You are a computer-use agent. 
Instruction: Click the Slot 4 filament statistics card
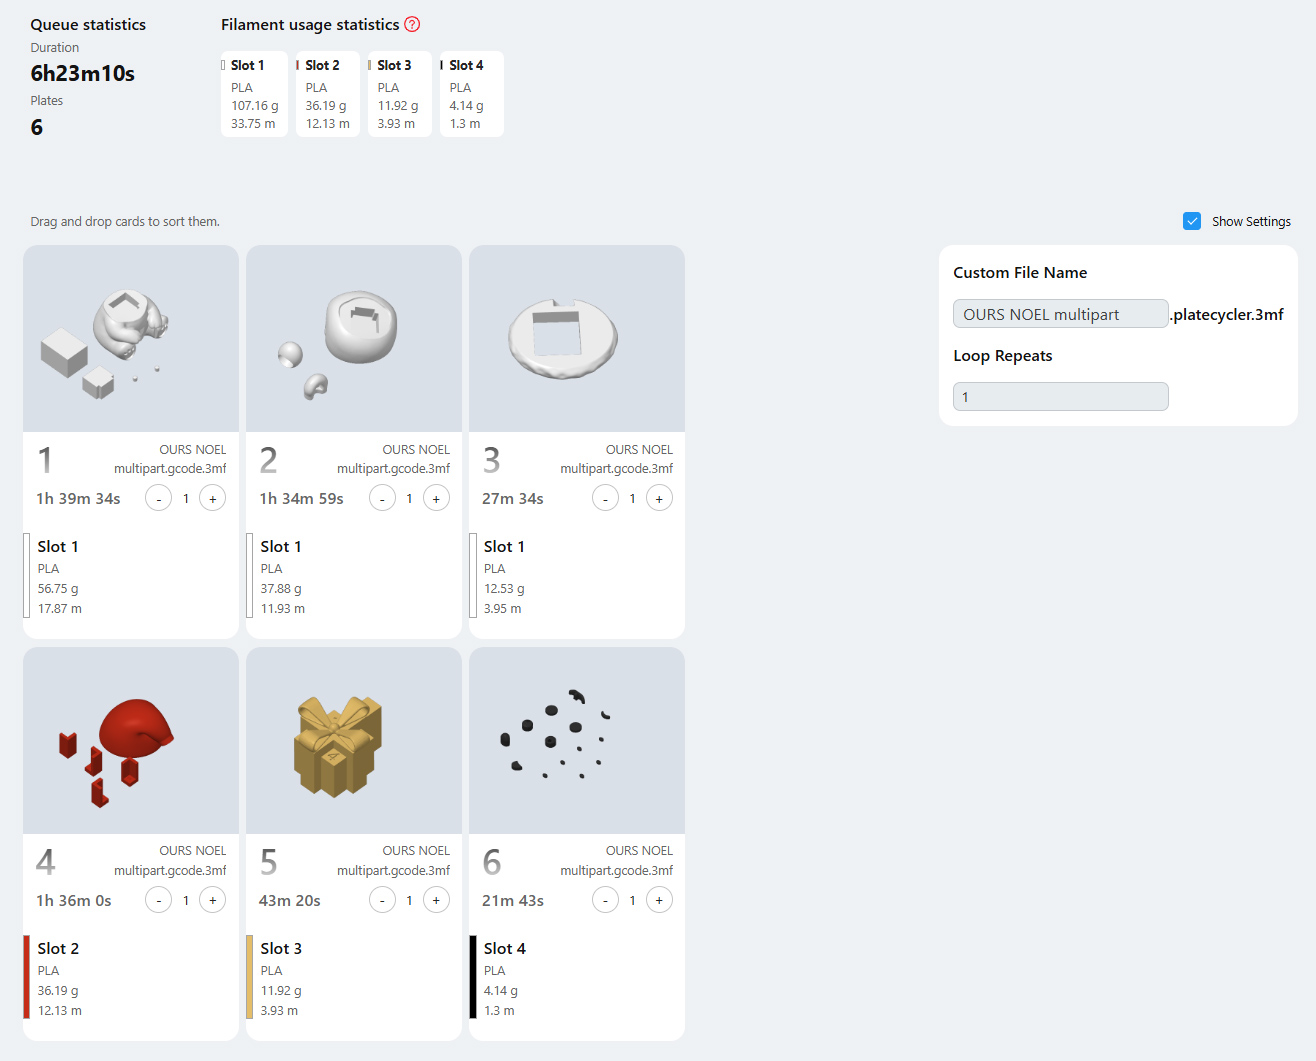pos(472,94)
